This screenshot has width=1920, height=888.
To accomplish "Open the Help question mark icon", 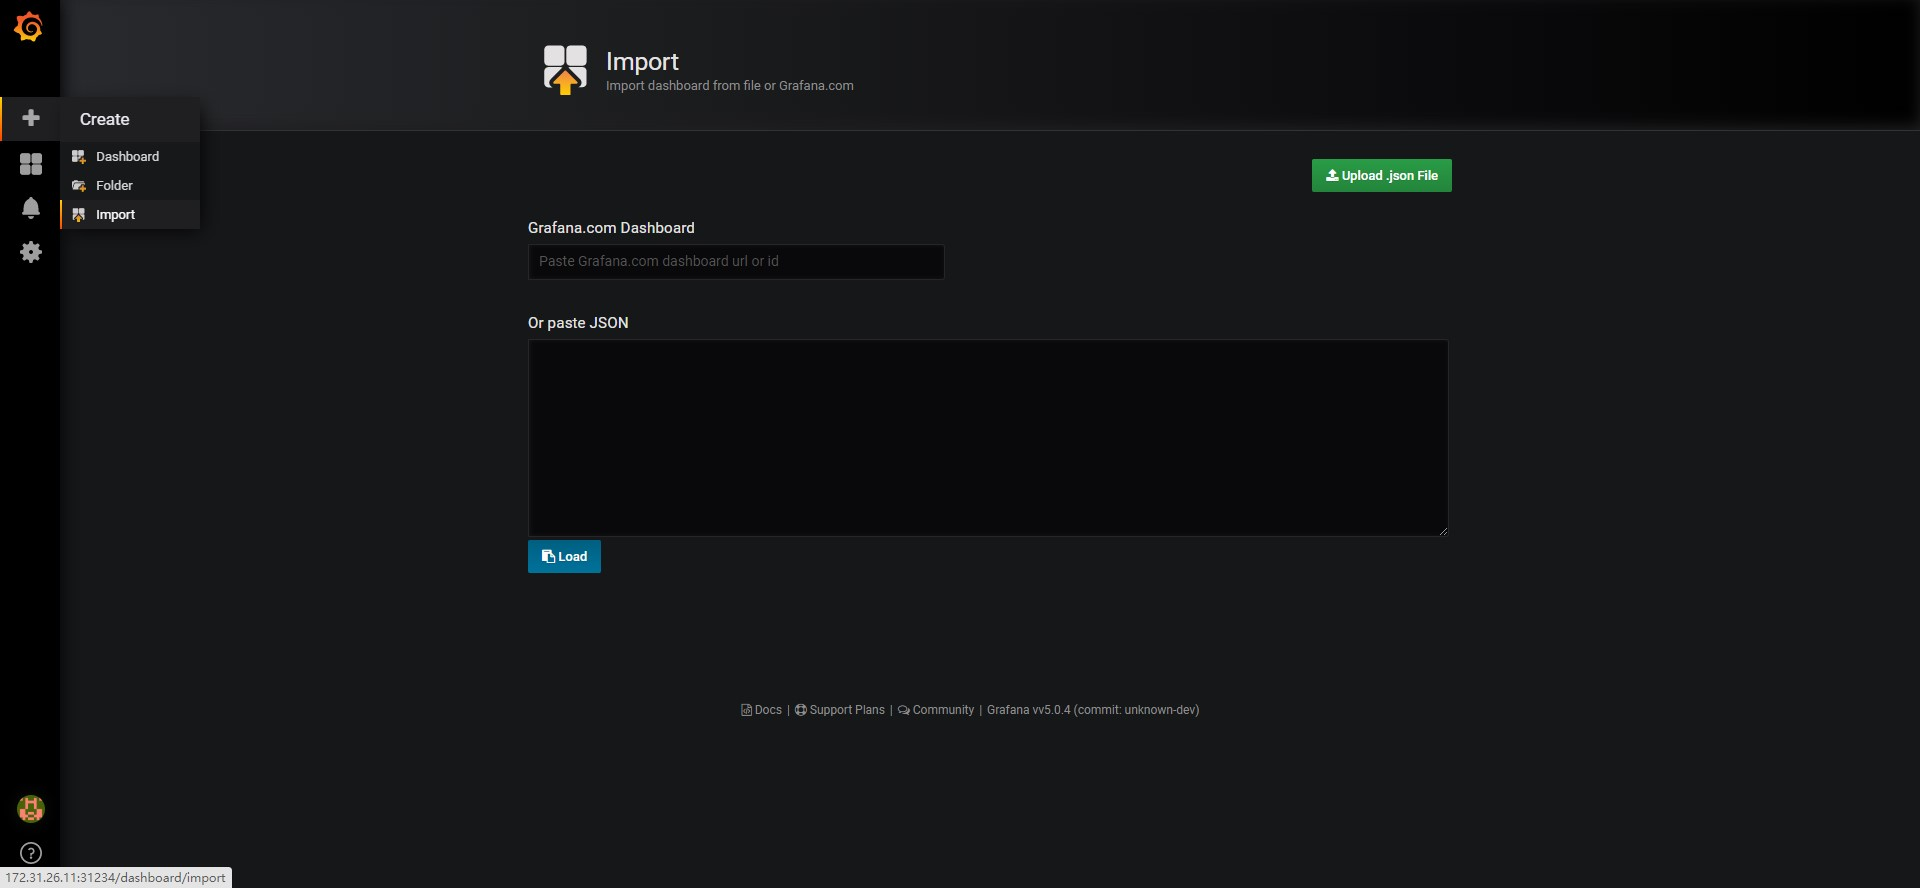I will pyautogui.click(x=31, y=853).
